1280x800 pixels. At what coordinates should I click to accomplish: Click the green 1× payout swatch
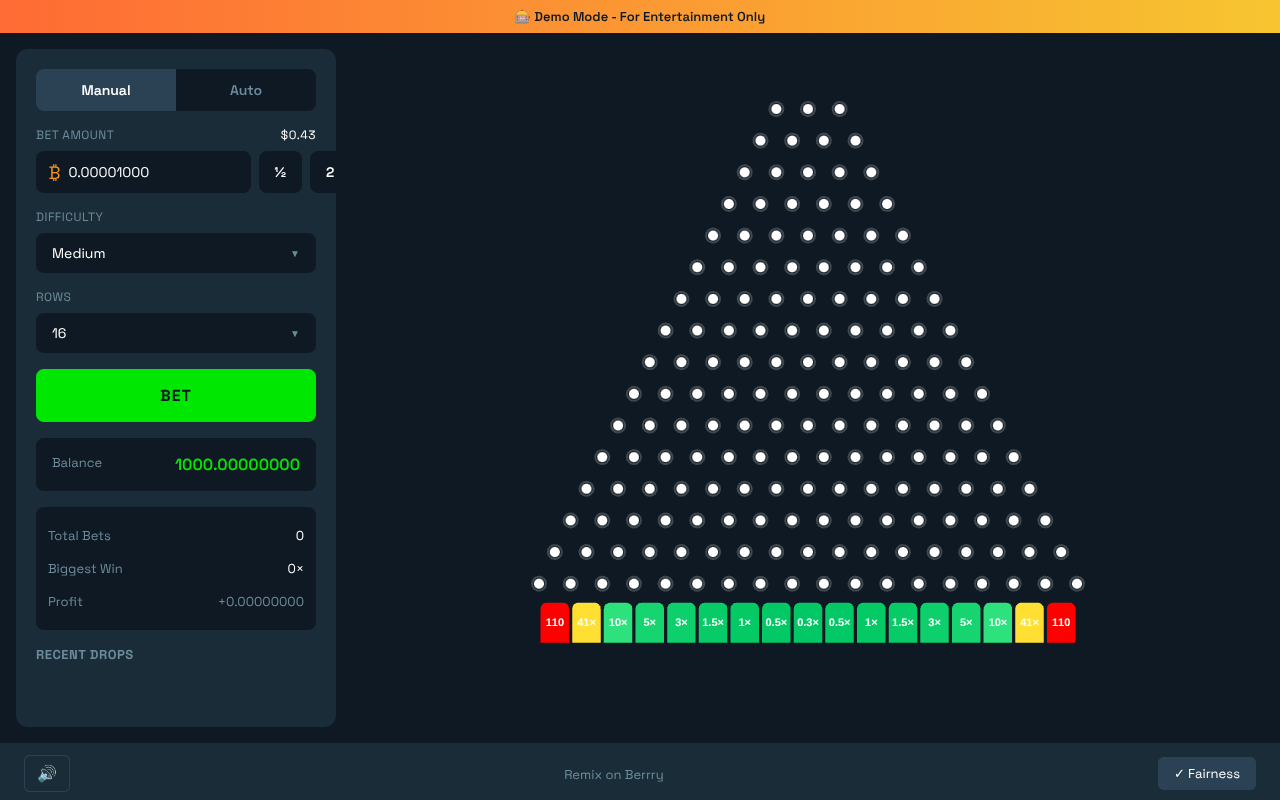pyautogui.click(x=744, y=622)
